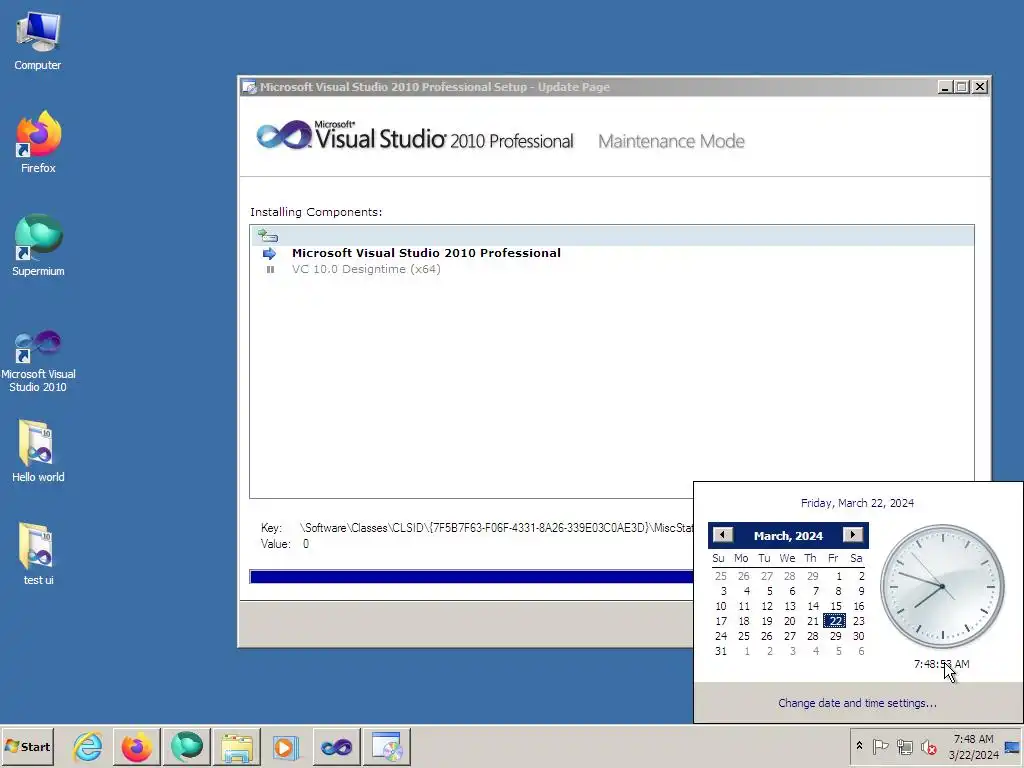Click the registry Key path text

click(x=496, y=528)
